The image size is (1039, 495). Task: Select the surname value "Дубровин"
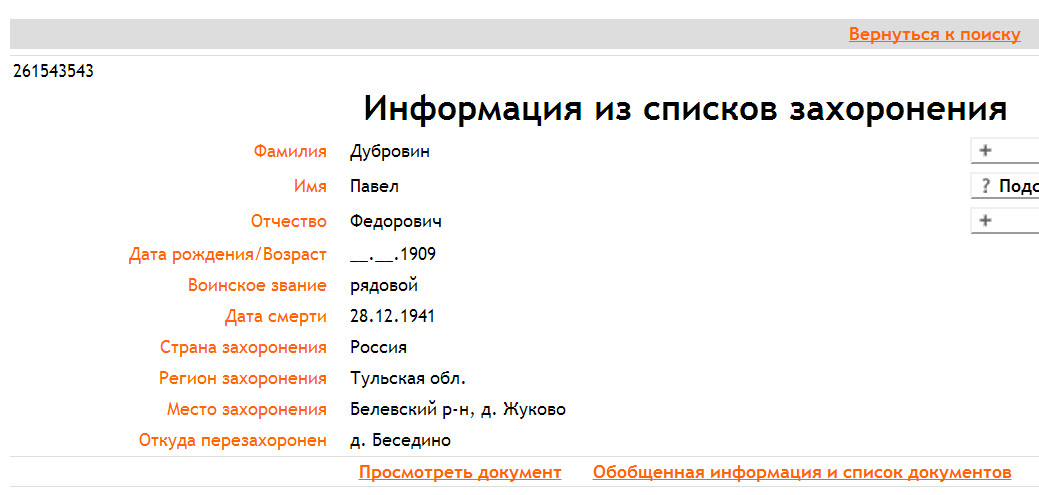click(390, 152)
